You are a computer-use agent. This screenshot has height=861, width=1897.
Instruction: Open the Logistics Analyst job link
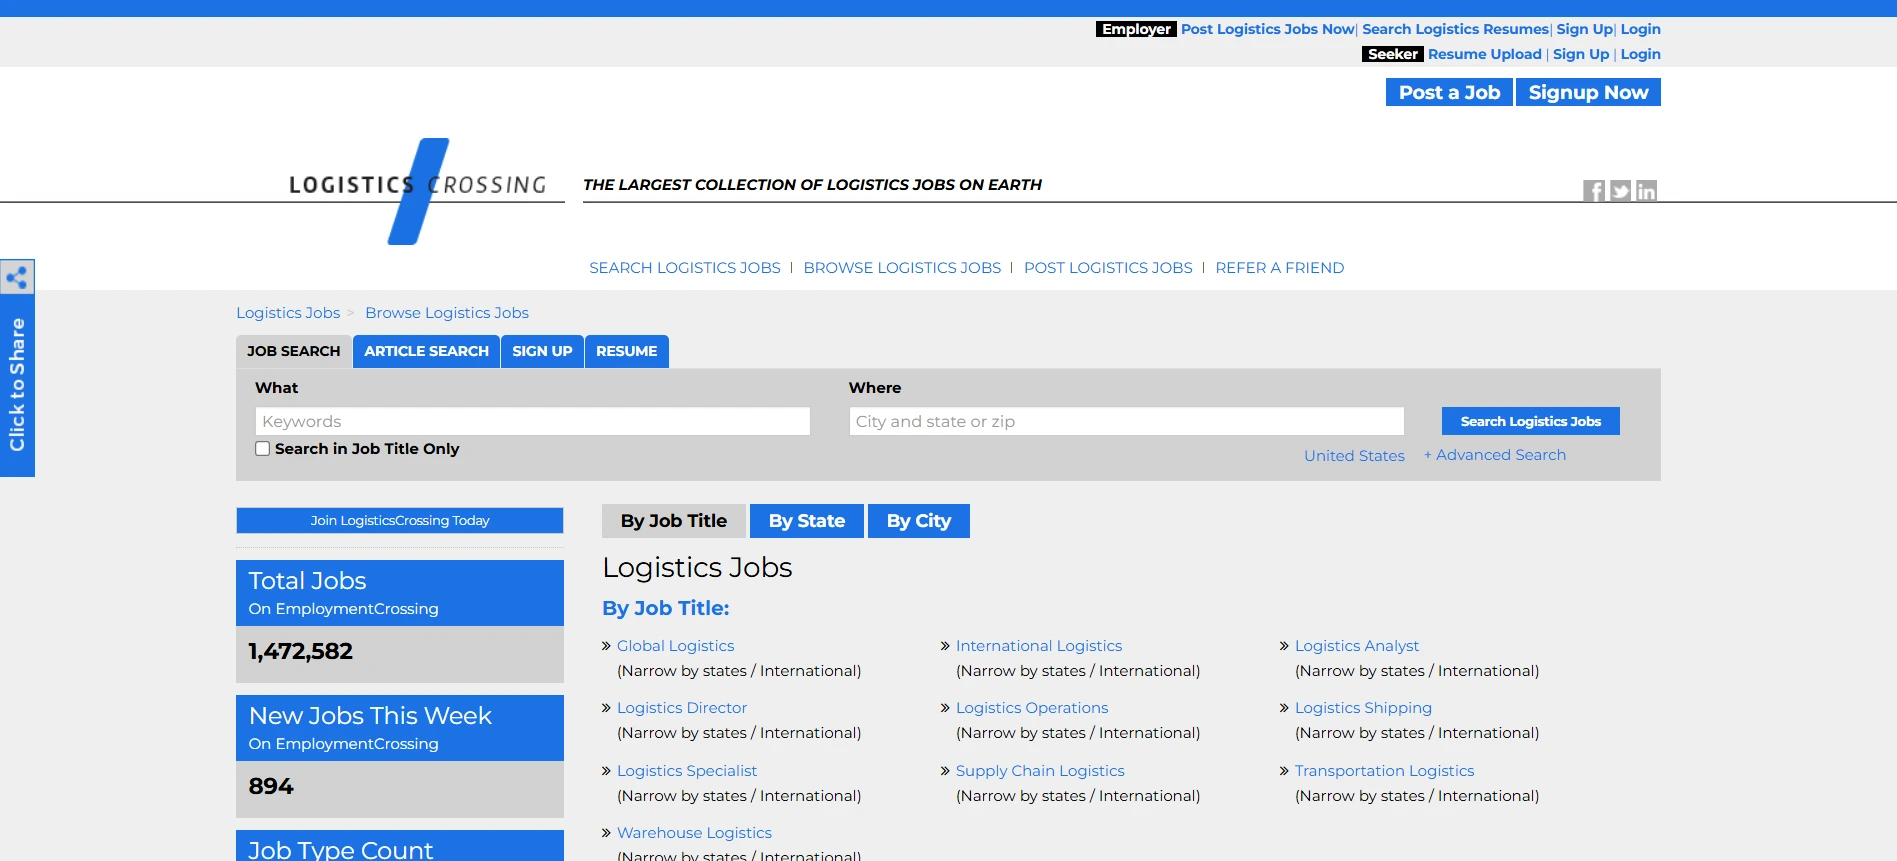[x=1357, y=646]
